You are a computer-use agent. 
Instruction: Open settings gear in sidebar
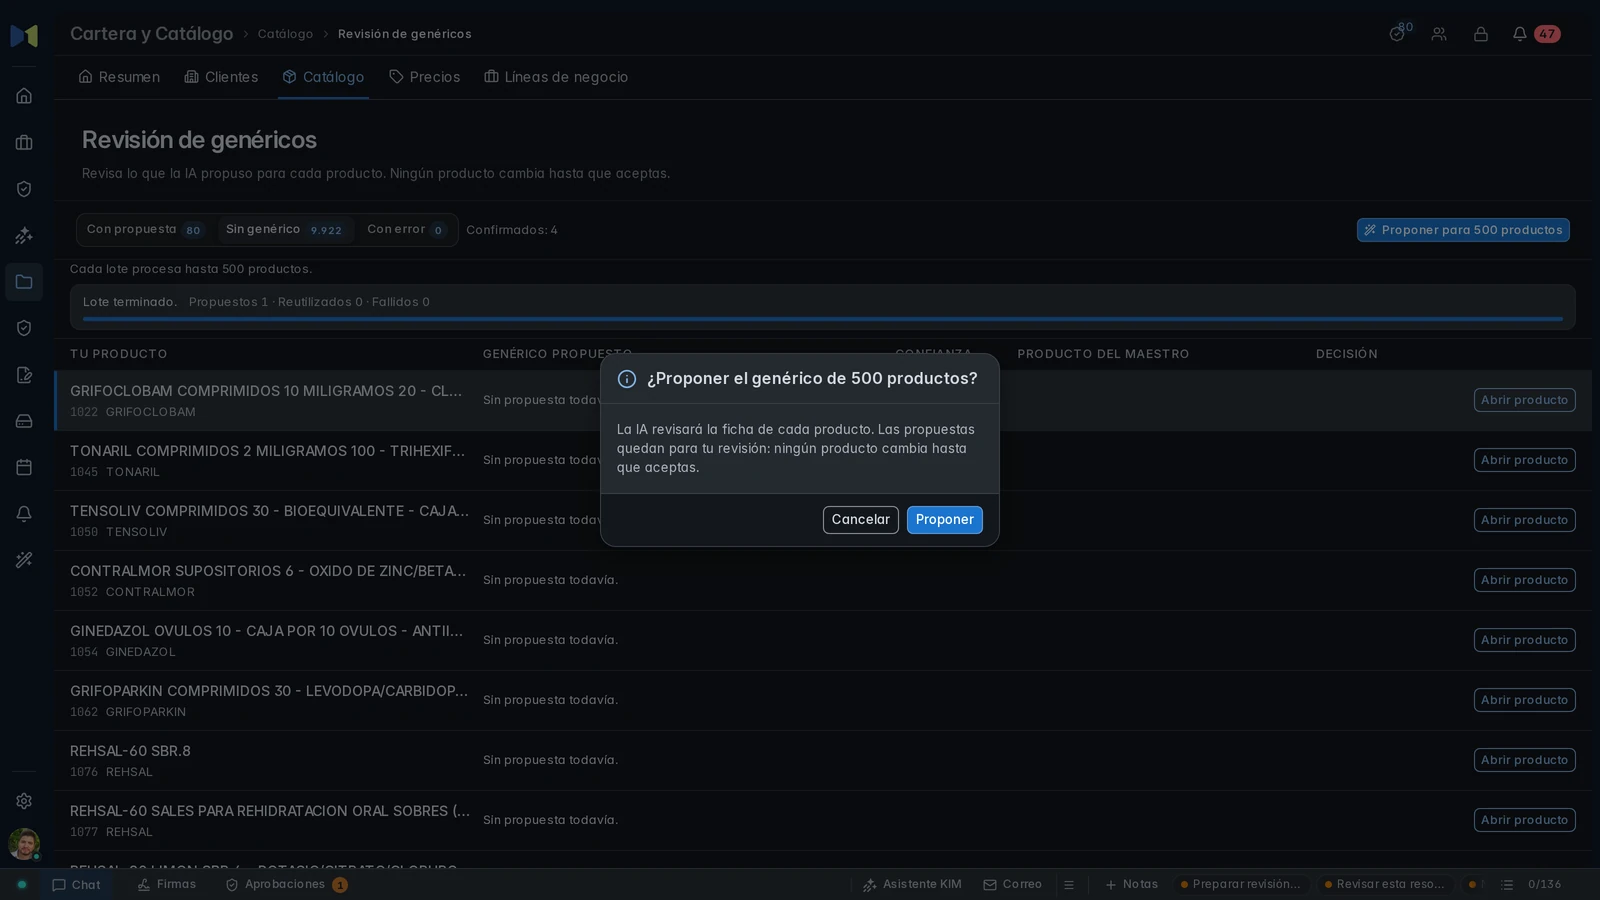coord(24,801)
